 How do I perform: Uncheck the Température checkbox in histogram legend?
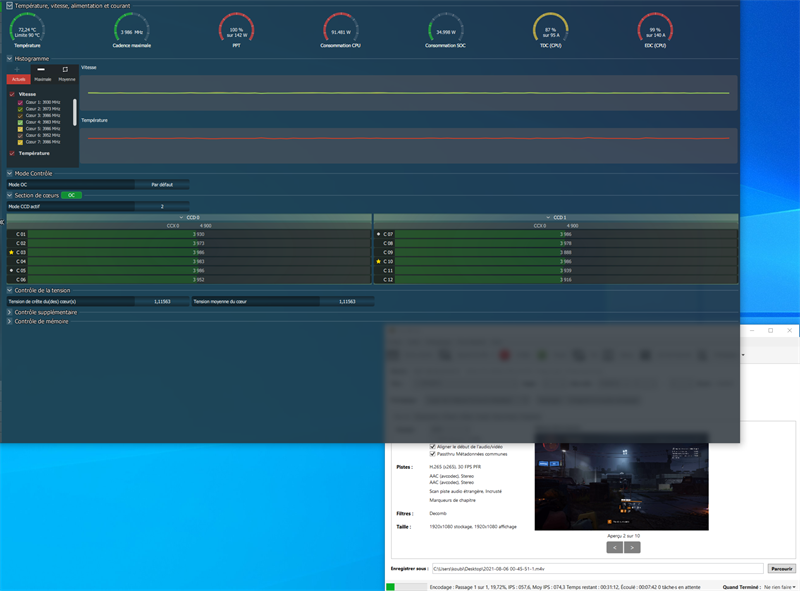point(12,153)
